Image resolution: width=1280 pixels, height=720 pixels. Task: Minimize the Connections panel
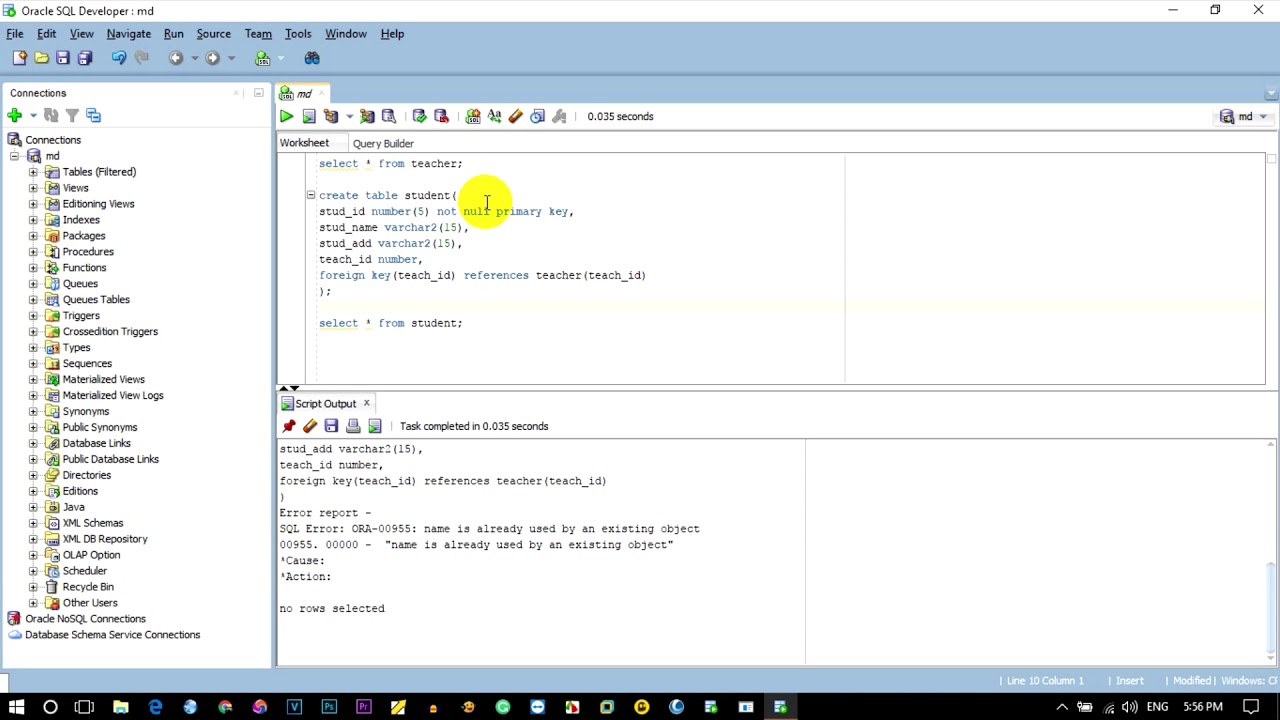pos(258,93)
